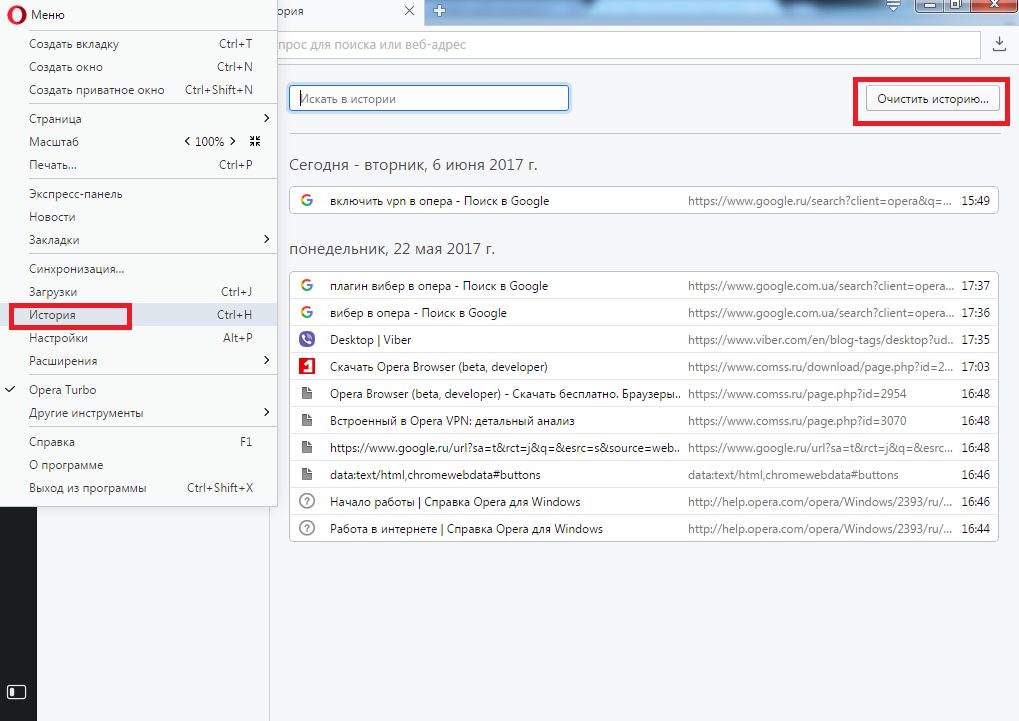Select Печать... menu item
The image size is (1019, 721).
[x=138, y=165]
